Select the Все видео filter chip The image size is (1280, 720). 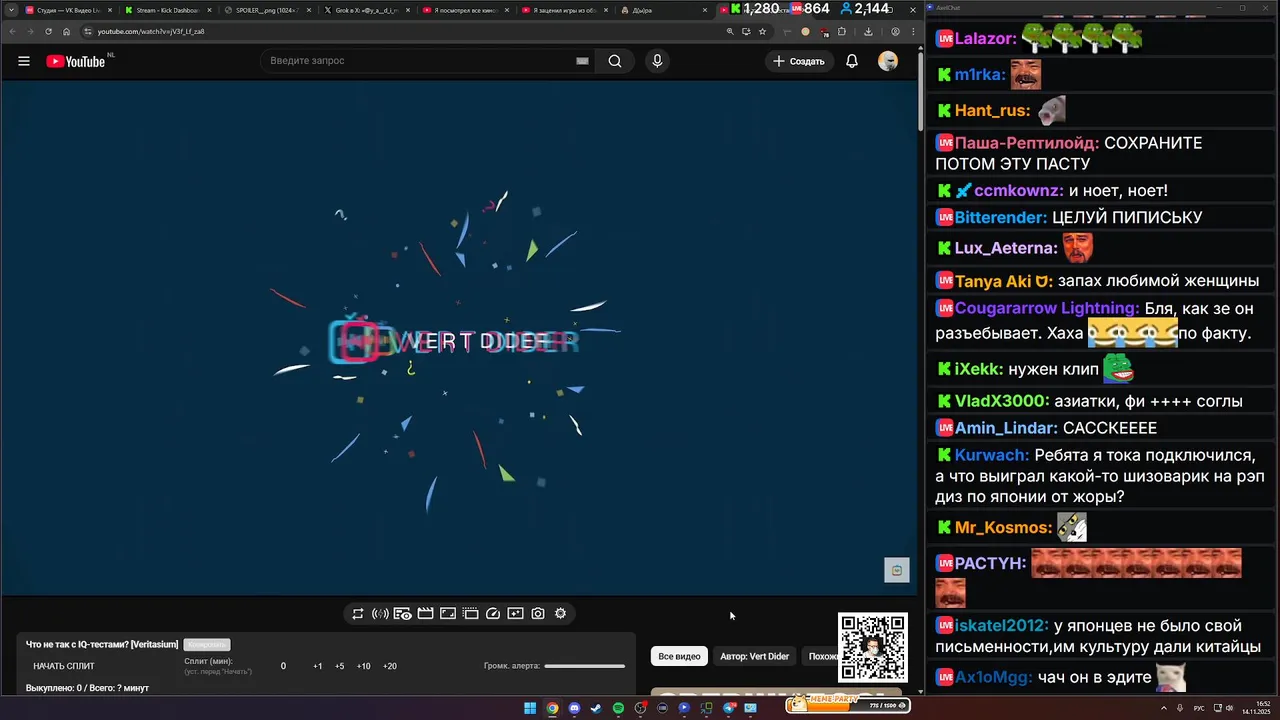coord(679,656)
